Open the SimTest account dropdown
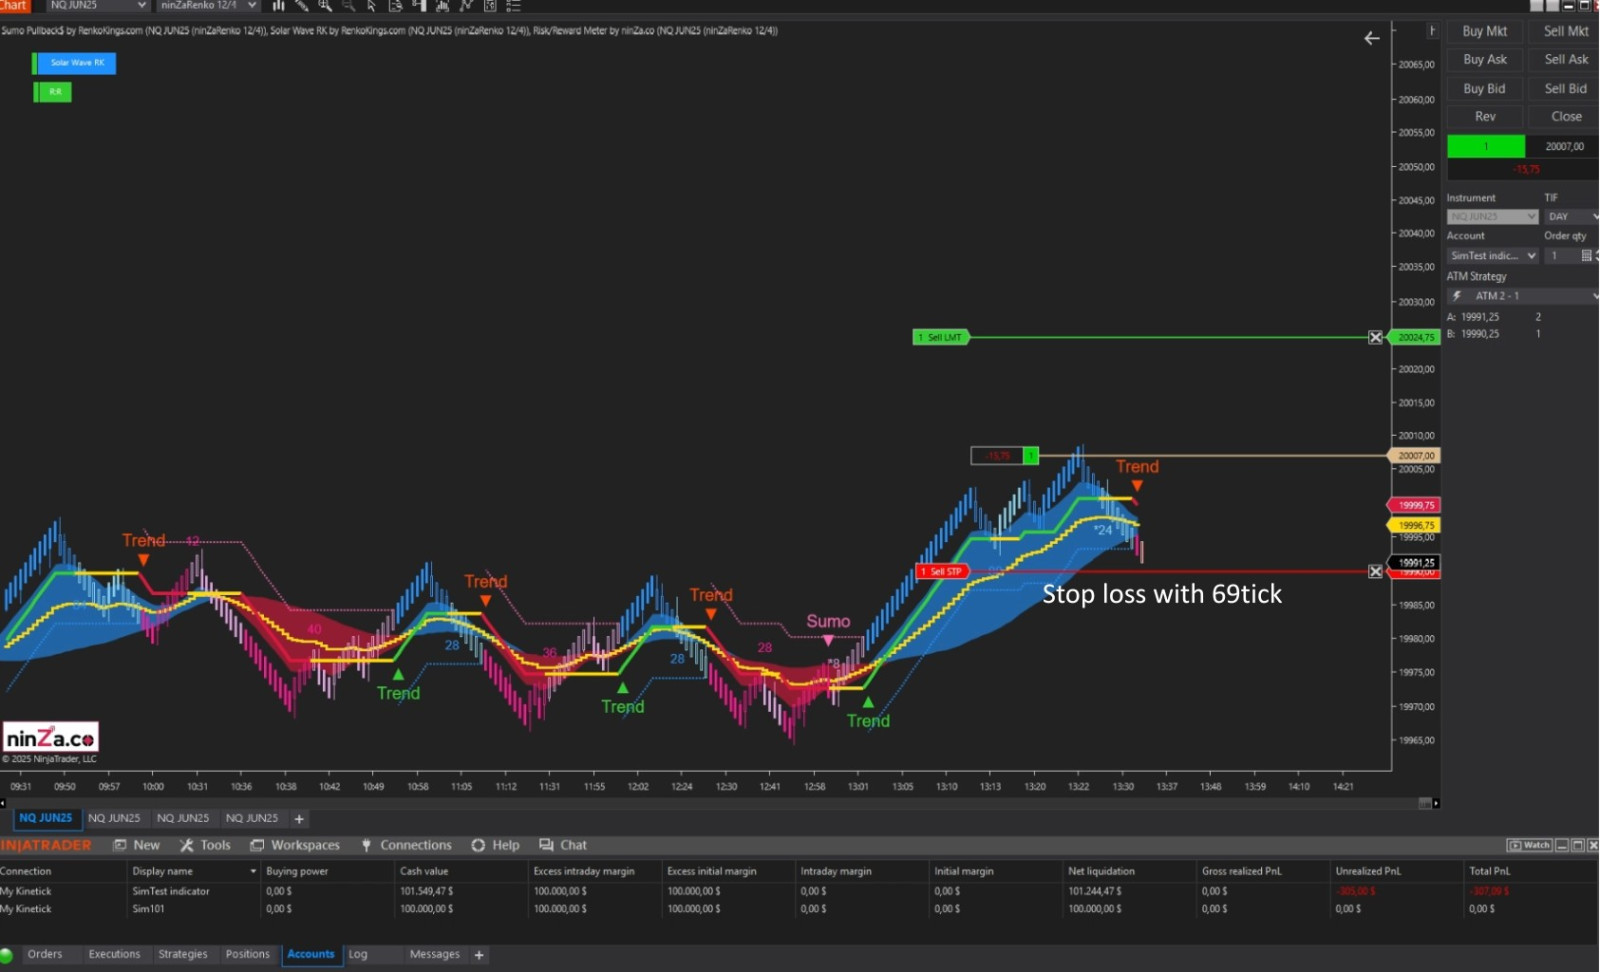The width and height of the screenshot is (1600, 972). click(x=1492, y=256)
